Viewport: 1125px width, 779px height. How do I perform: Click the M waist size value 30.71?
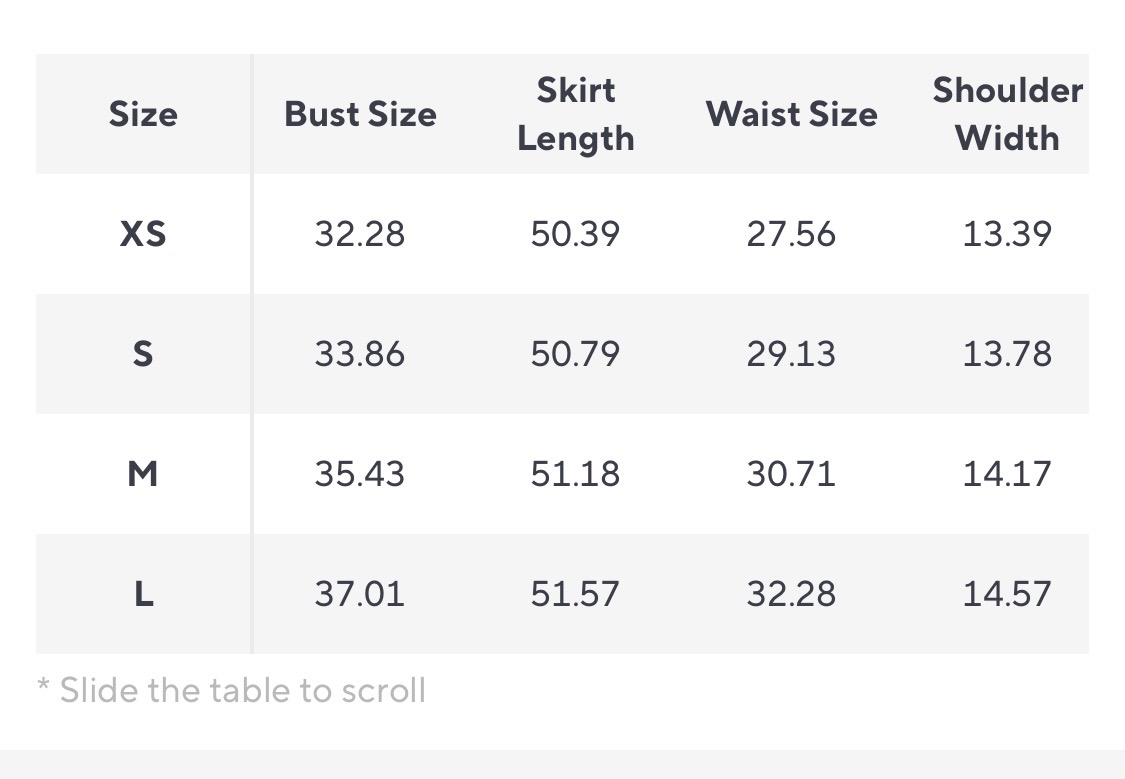791,474
